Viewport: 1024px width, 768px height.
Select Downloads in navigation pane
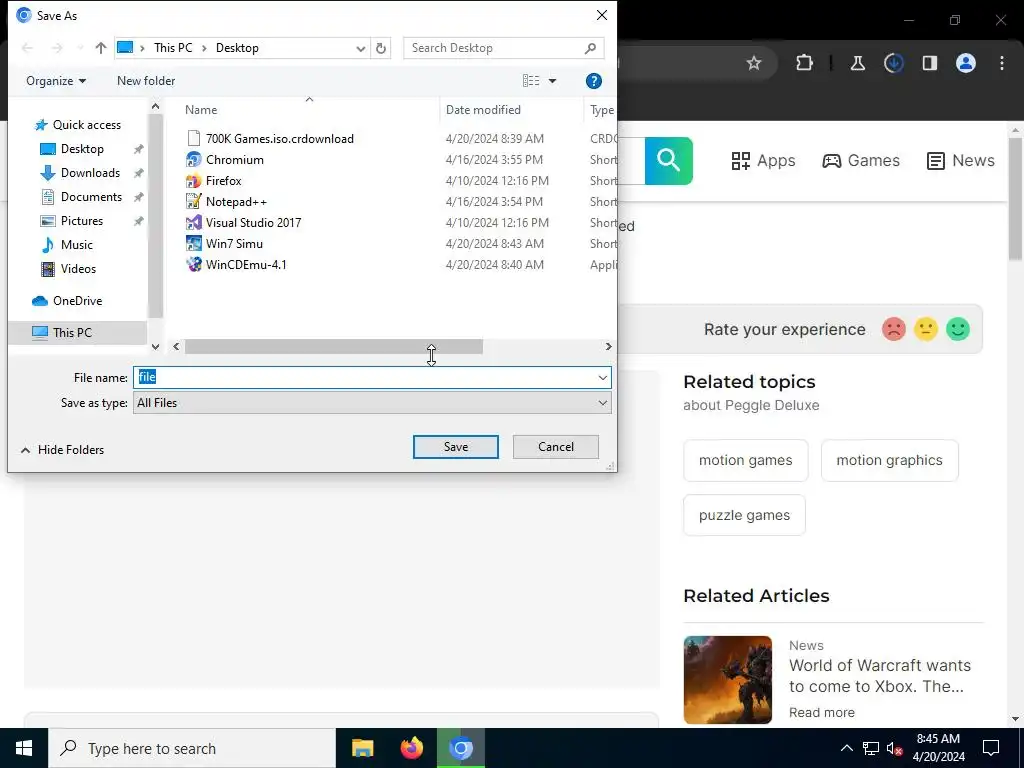pos(90,173)
